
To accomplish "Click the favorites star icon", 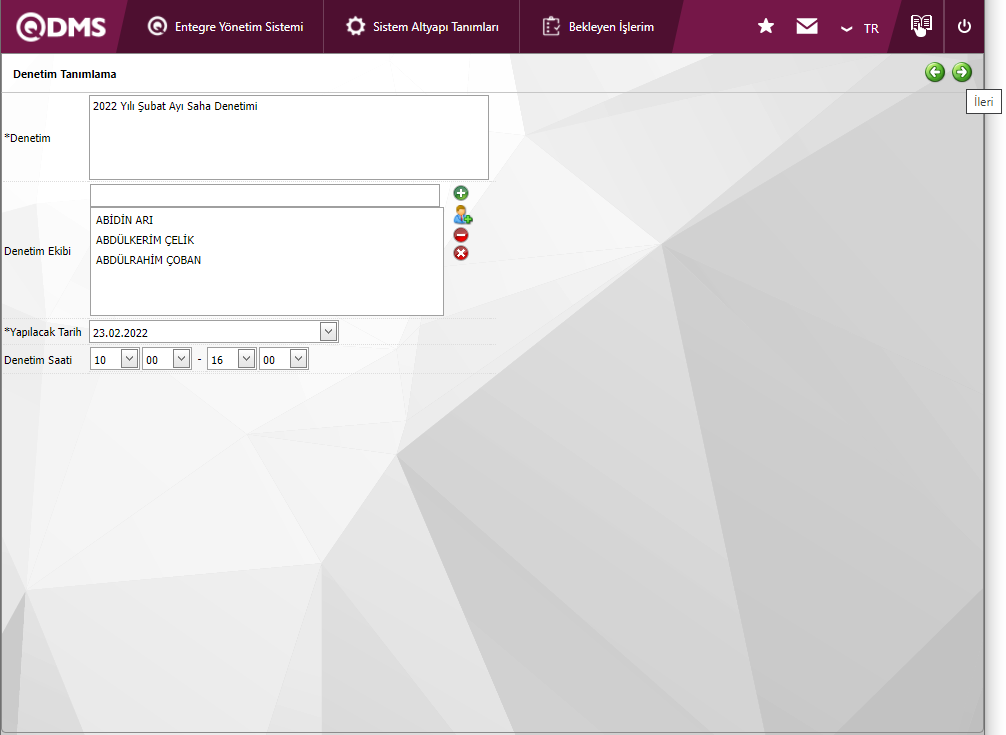I will pos(765,26).
